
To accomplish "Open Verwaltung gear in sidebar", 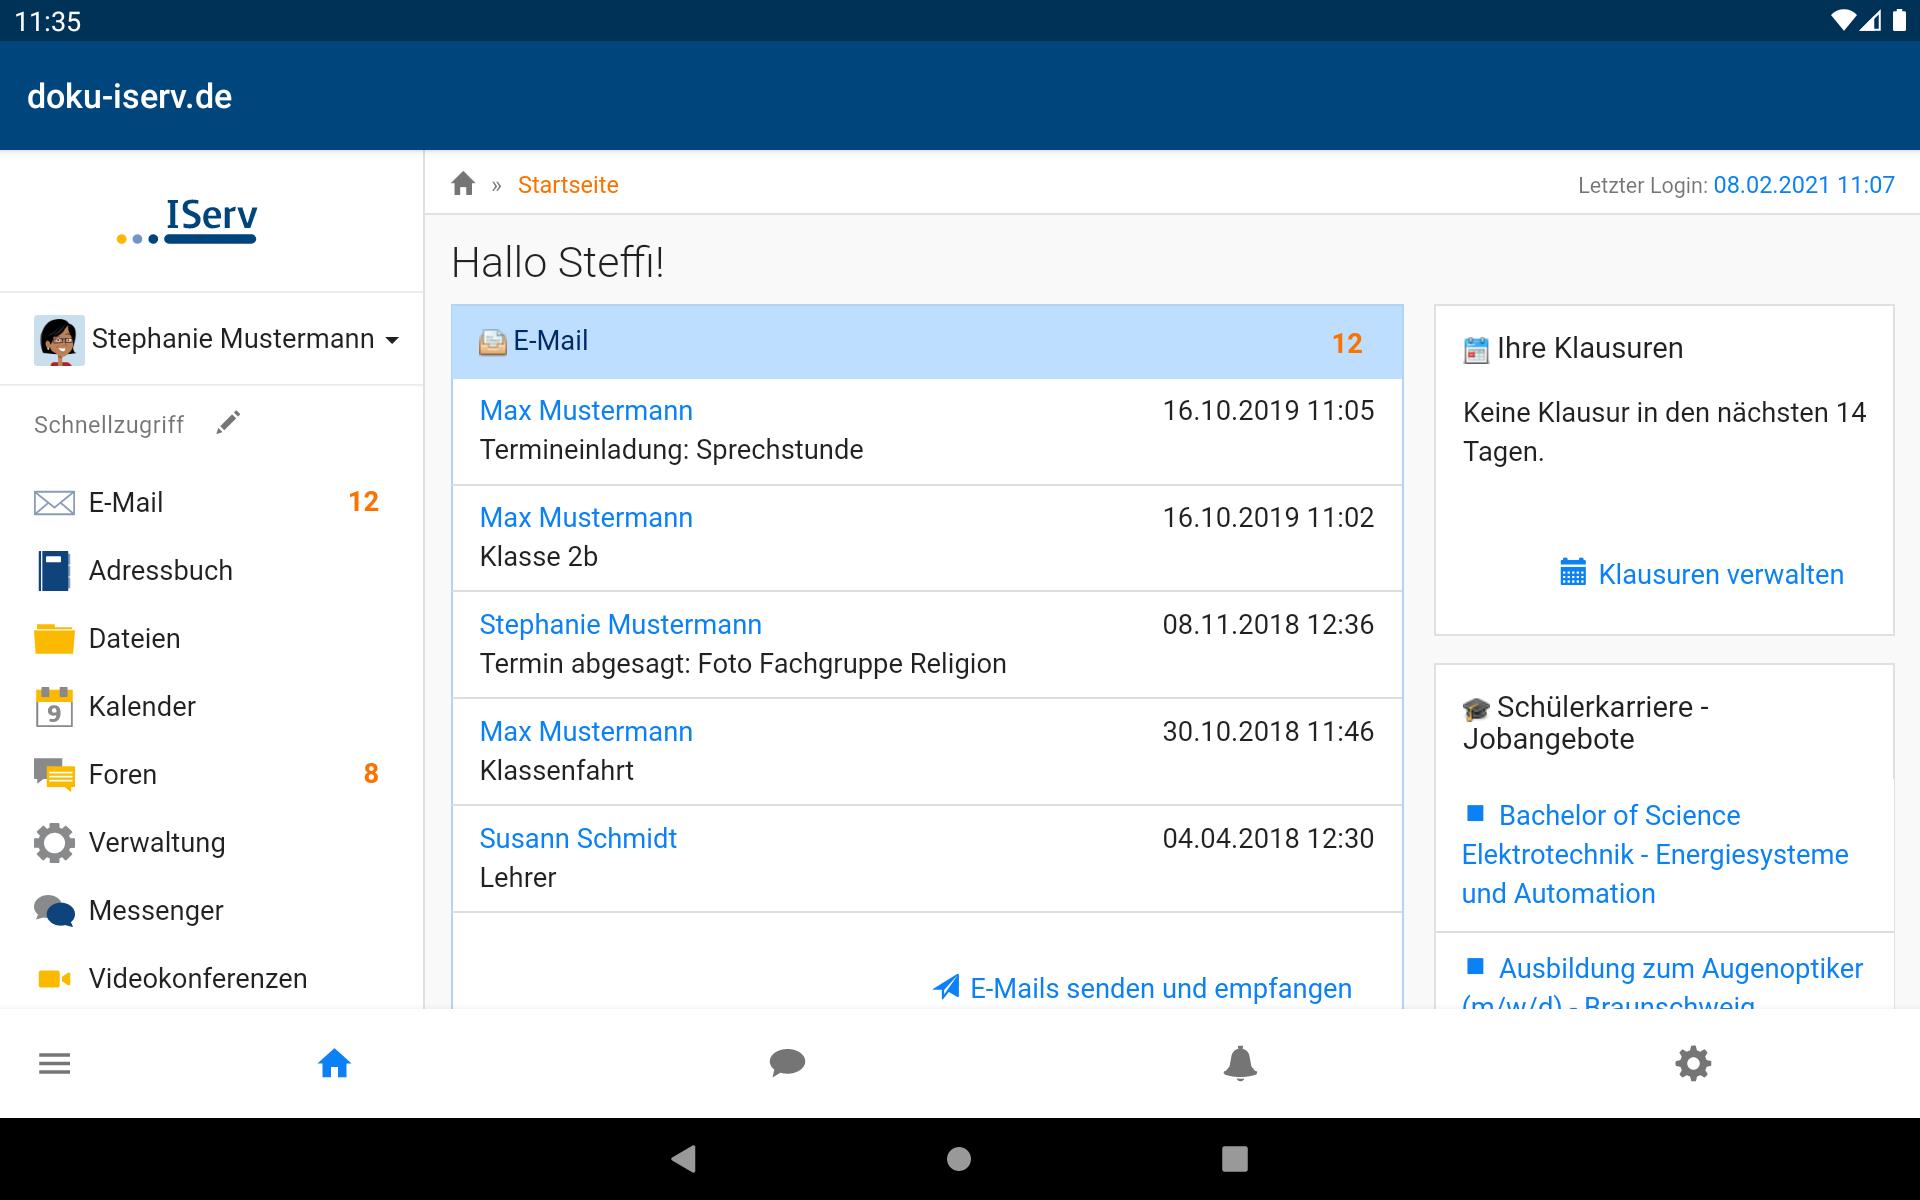I will tap(54, 843).
